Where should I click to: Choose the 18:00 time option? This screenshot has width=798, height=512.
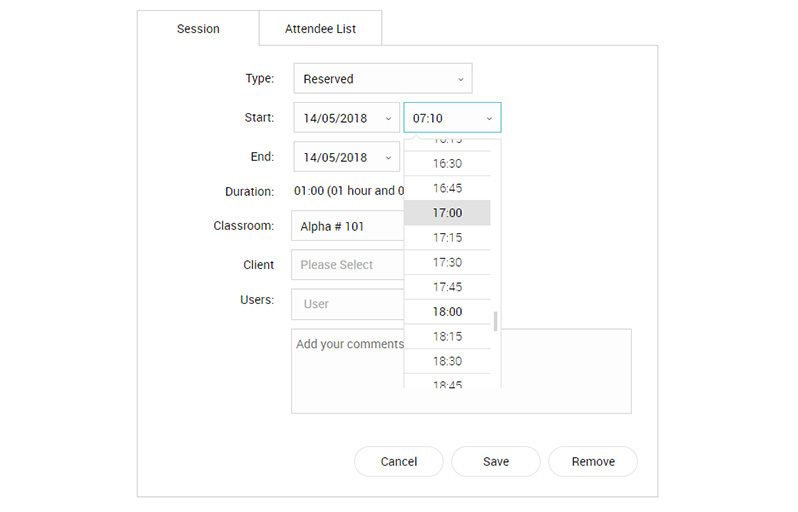tap(447, 311)
